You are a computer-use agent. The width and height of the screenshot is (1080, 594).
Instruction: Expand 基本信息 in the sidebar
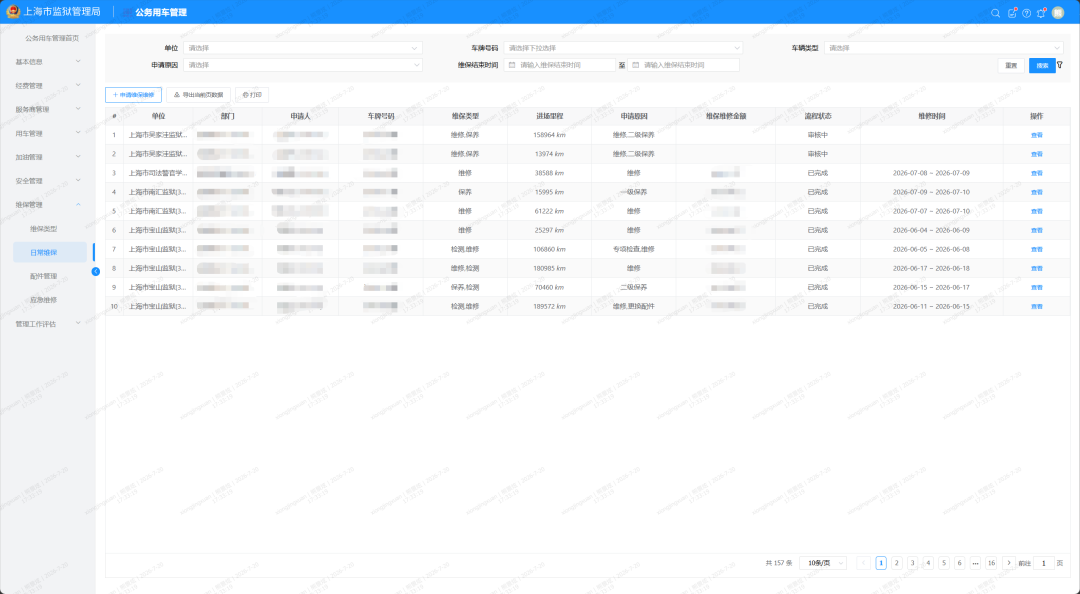pyautogui.click(x=48, y=62)
